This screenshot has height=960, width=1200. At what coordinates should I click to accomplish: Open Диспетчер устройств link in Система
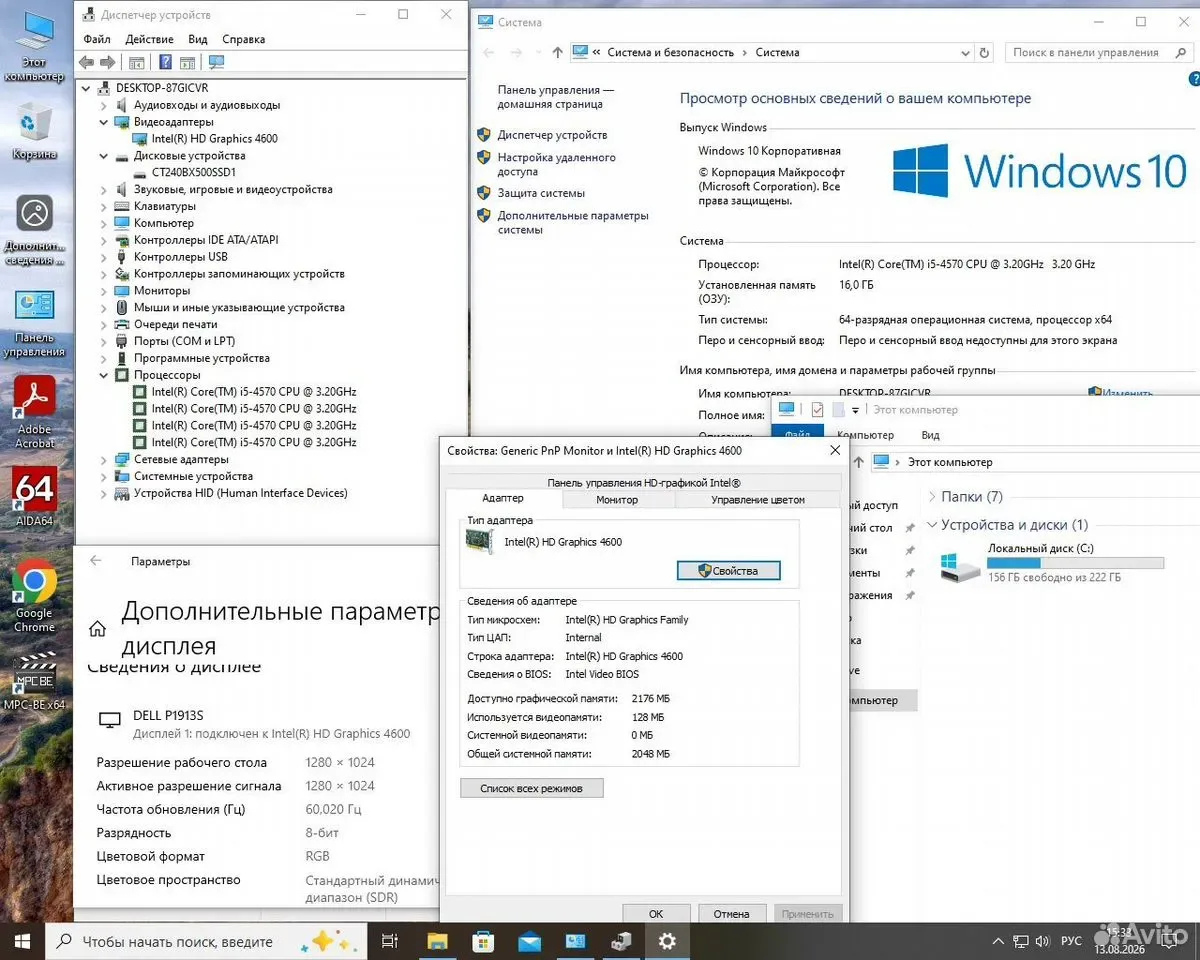pyautogui.click(x=552, y=135)
